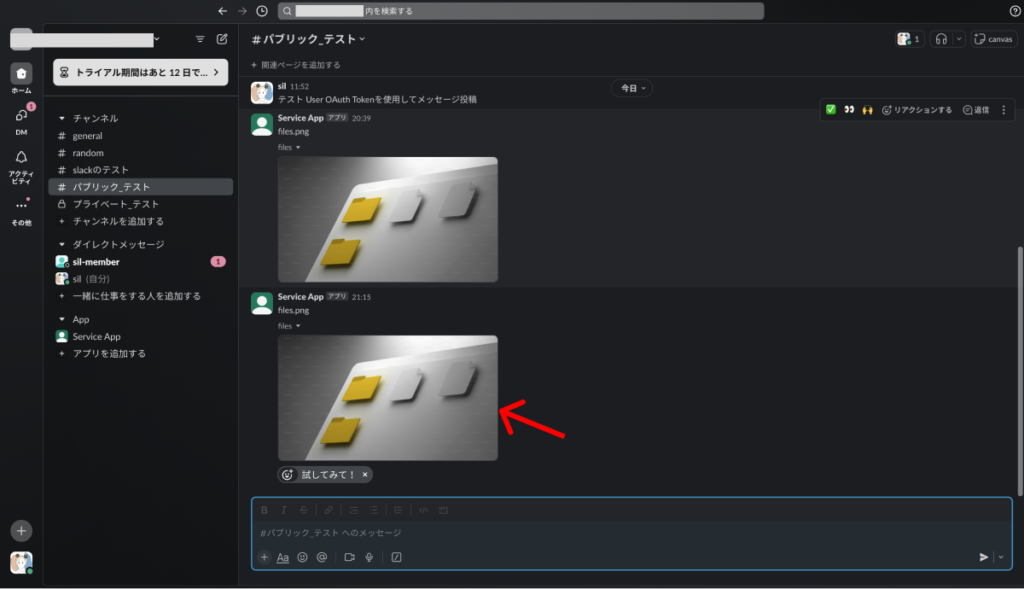Click the trial period banner button
The height and width of the screenshot is (589, 1024).
click(x=141, y=72)
